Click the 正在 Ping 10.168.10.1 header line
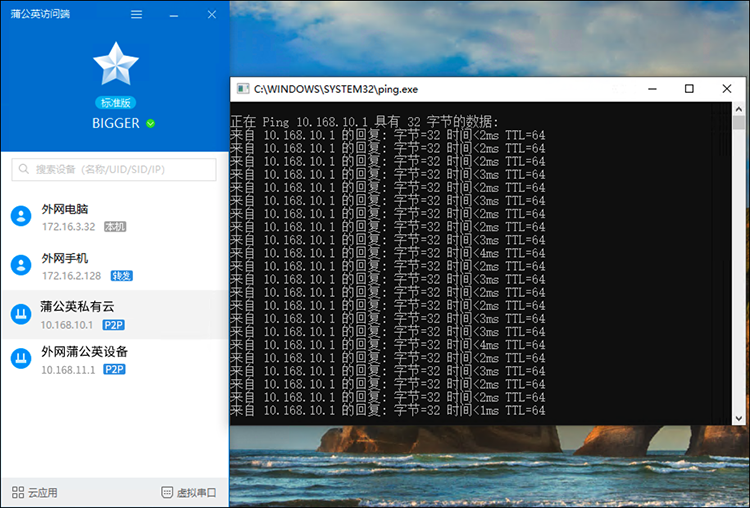 (x=364, y=121)
